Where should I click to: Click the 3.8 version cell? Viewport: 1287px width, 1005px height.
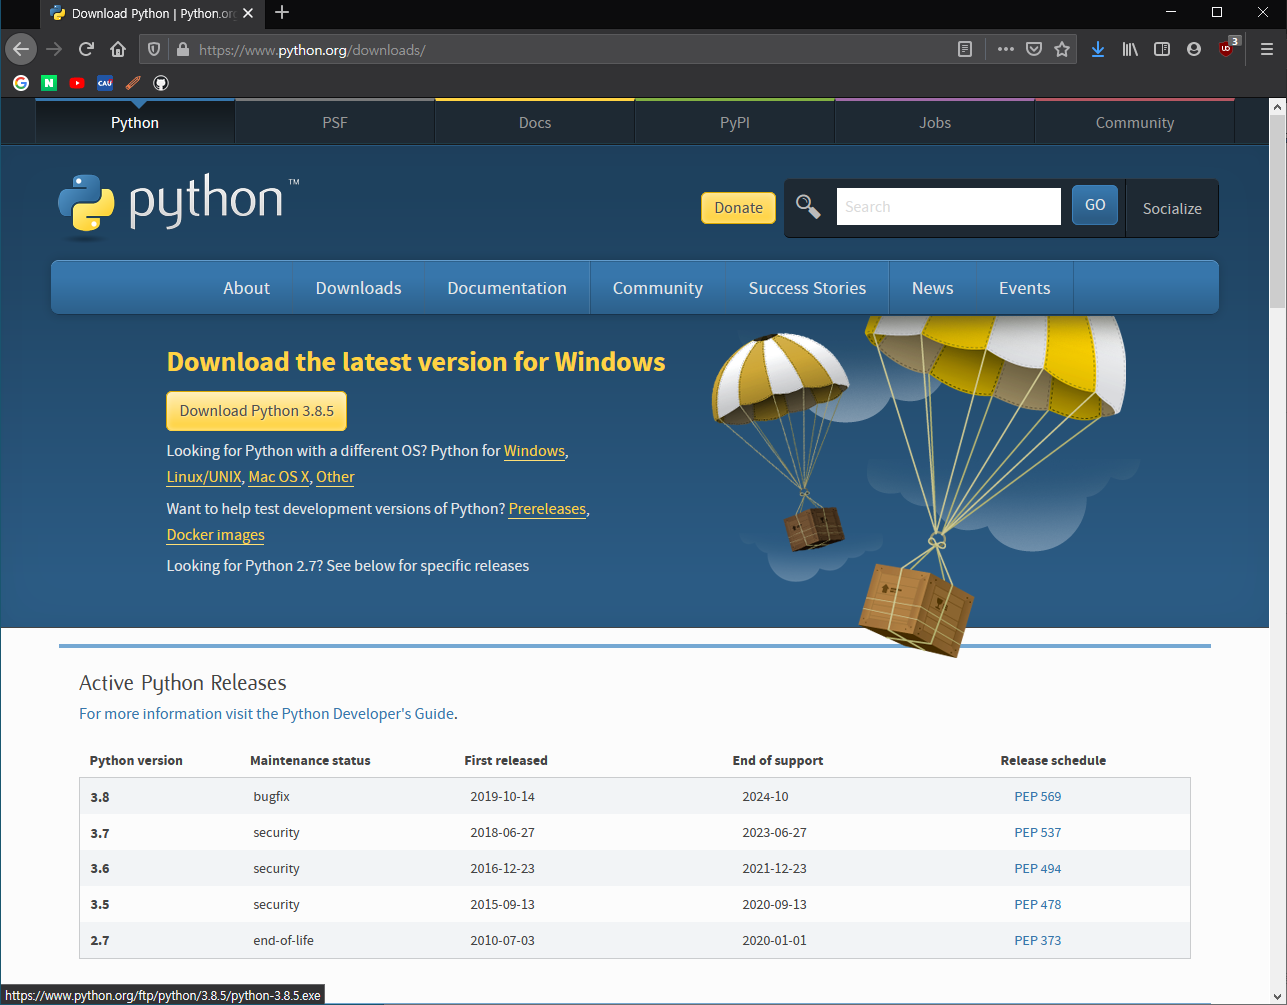pyautogui.click(x=100, y=797)
